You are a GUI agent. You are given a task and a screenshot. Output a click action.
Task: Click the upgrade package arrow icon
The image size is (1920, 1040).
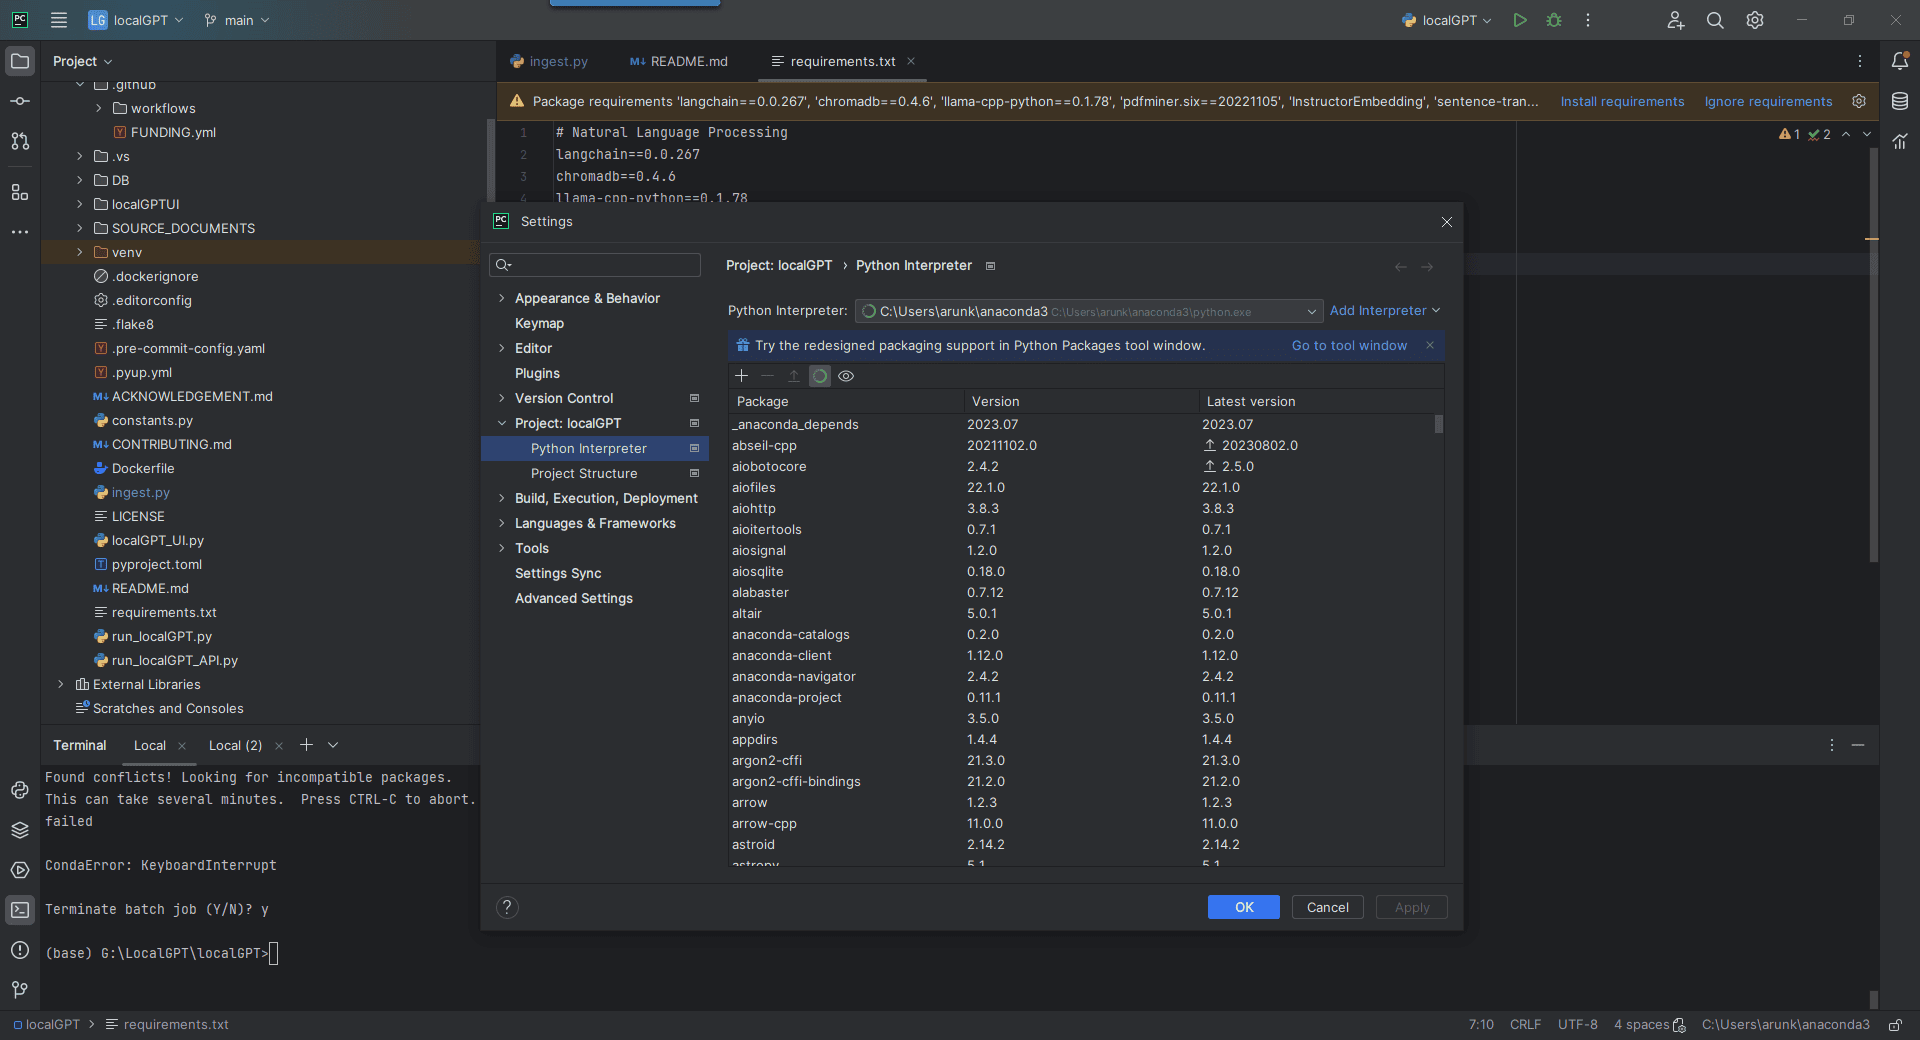click(x=793, y=376)
